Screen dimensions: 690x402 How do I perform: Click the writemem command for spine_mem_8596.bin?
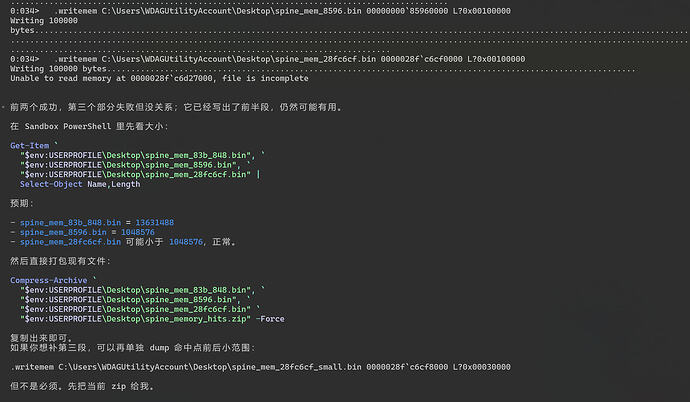tap(283, 11)
